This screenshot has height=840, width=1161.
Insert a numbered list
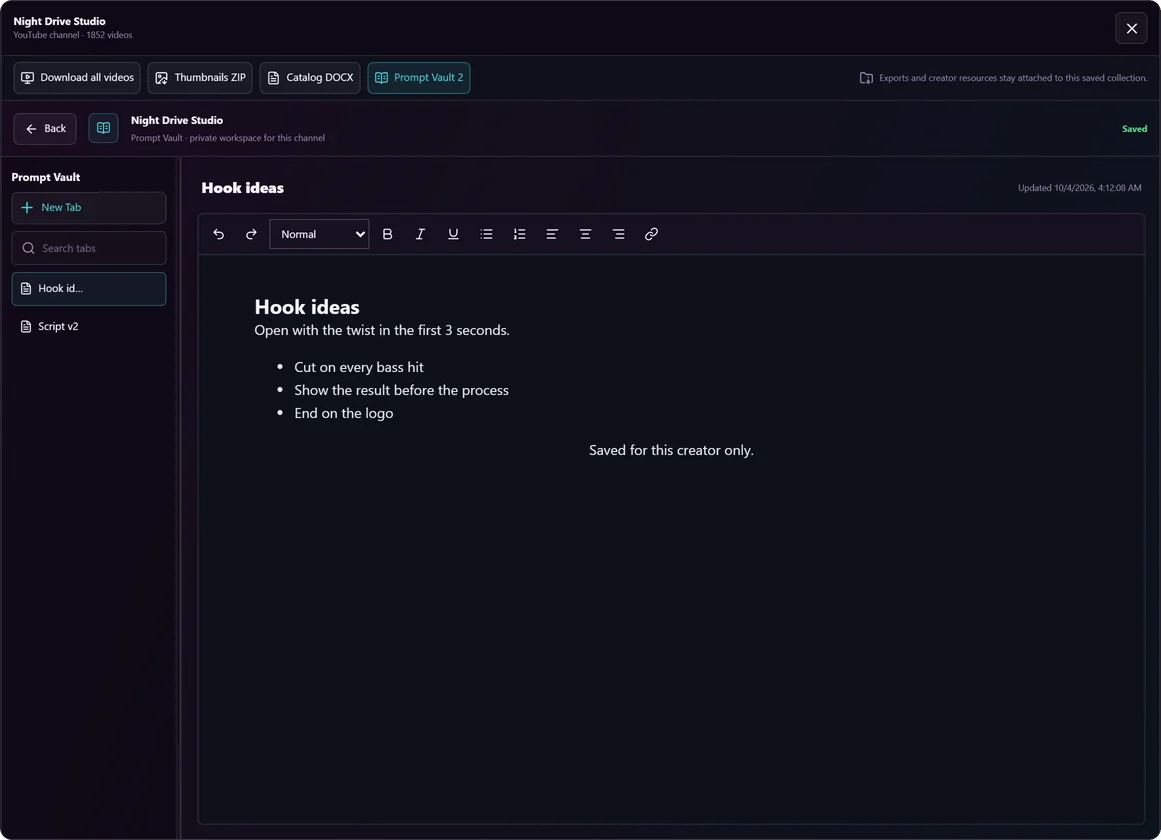pyautogui.click(x=519, y=234)
